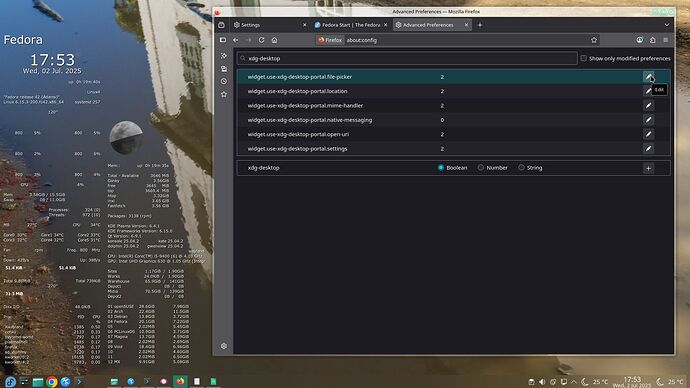Select the Boolean type radio button
Image resolution: width=690 pixels, height=388 pixels.
[440, 168]
